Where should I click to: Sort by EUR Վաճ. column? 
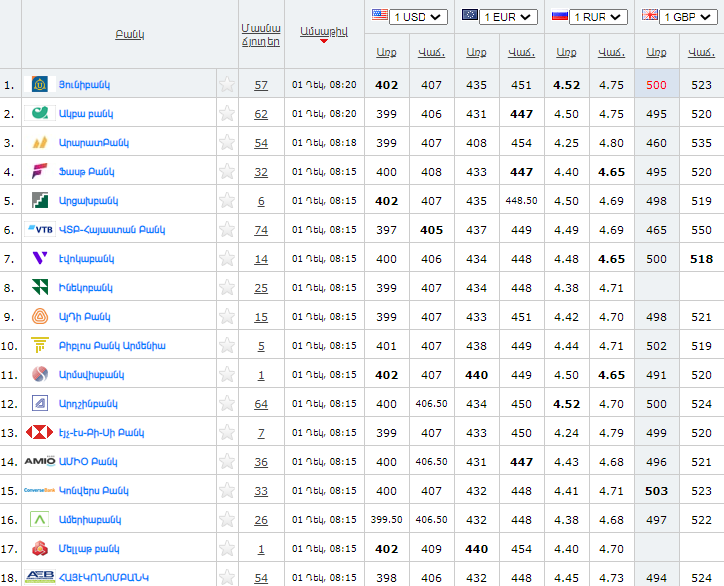521,52
